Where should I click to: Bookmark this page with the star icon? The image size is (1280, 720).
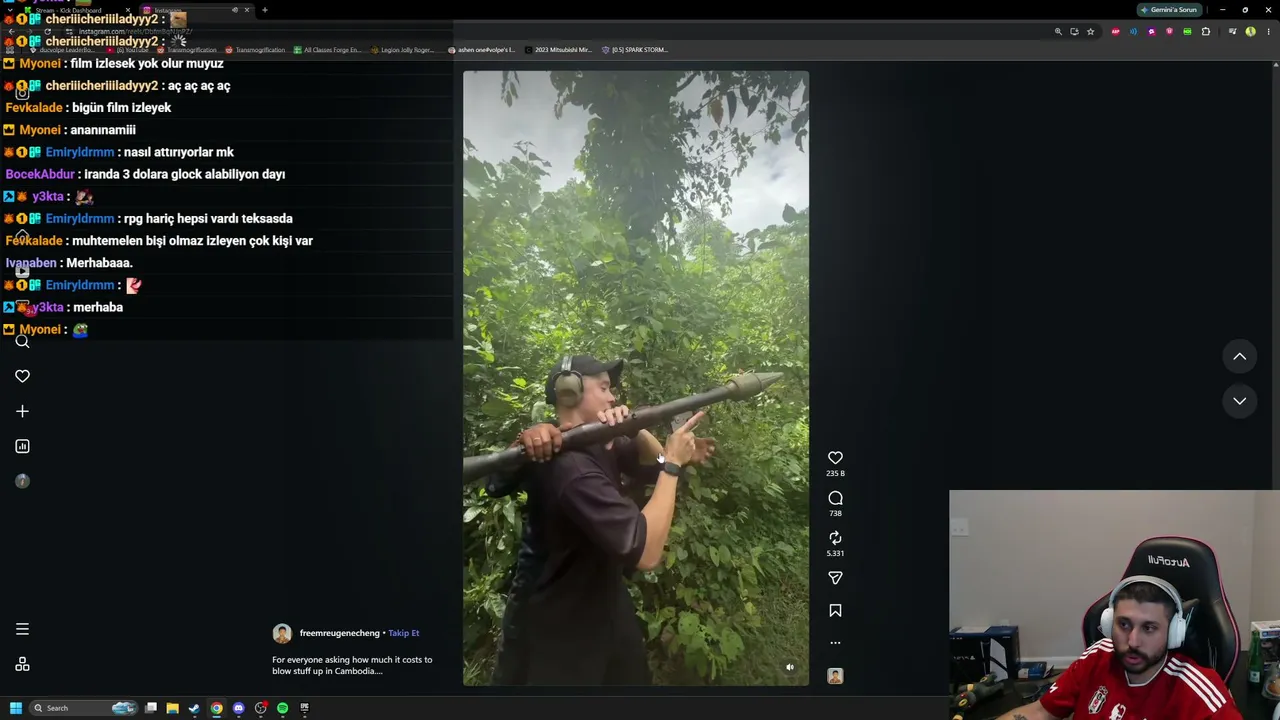[x=1090, y=32]
